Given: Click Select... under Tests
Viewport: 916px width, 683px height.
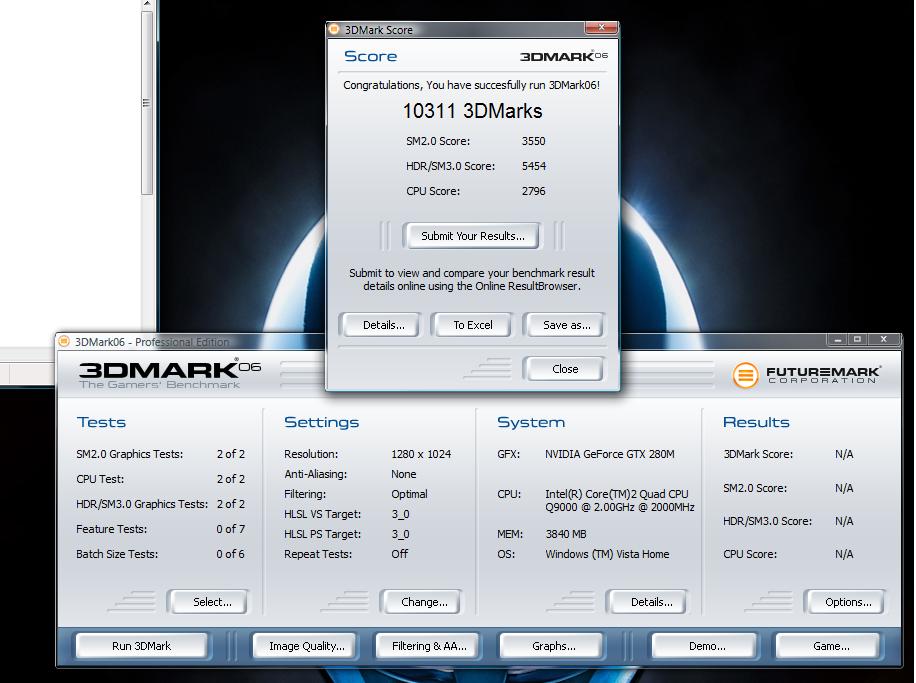Looking at the screenshot, I should pyautogui.click(x=211, y=602).
